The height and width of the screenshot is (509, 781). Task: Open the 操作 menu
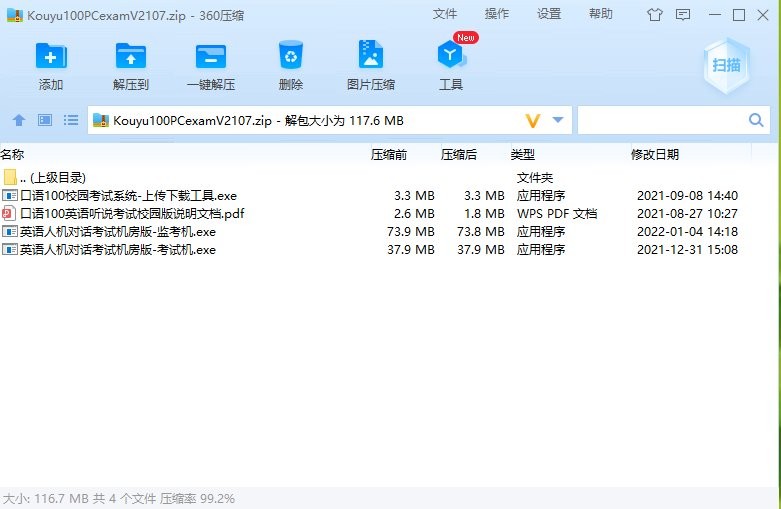click(x=497, y=14)
